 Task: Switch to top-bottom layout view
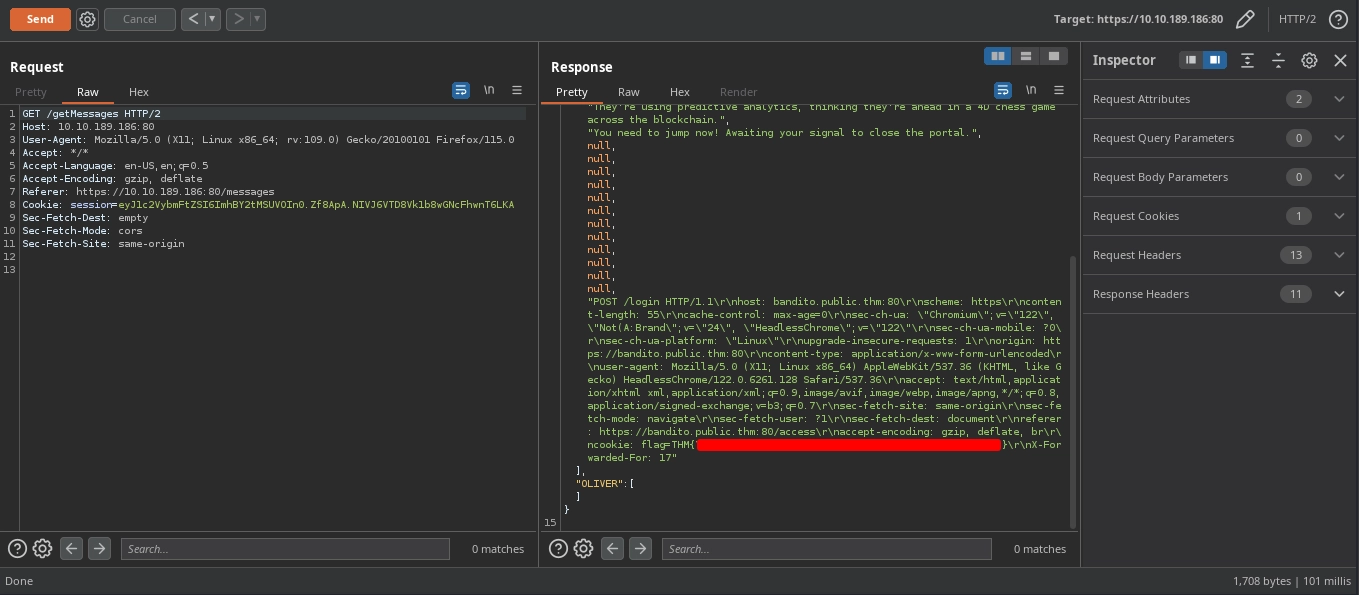click(1025, 56)
